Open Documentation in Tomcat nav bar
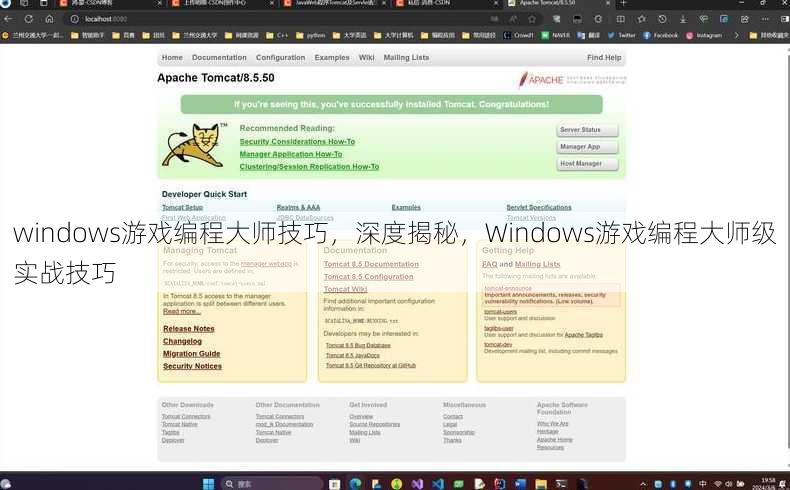 coord(219,57)
